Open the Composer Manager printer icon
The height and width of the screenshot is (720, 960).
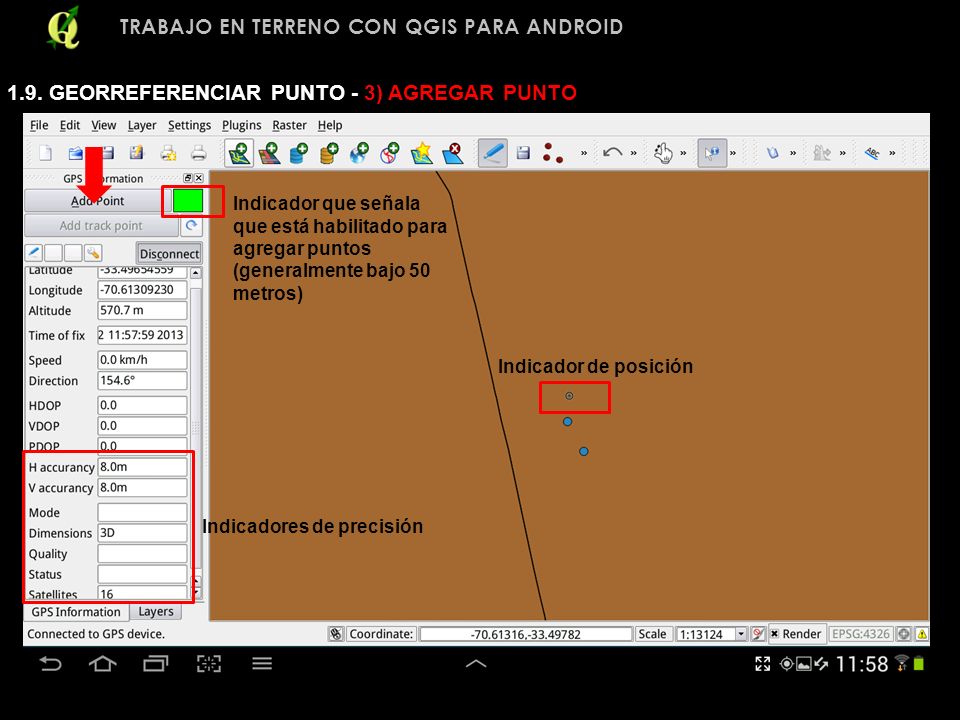tap(198, 152)
